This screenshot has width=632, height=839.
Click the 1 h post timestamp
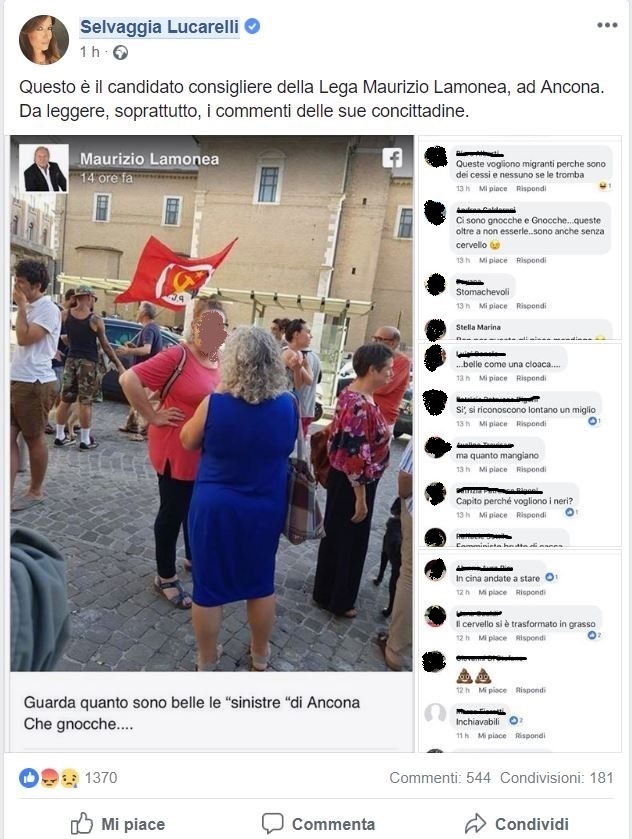pos(89,52)
